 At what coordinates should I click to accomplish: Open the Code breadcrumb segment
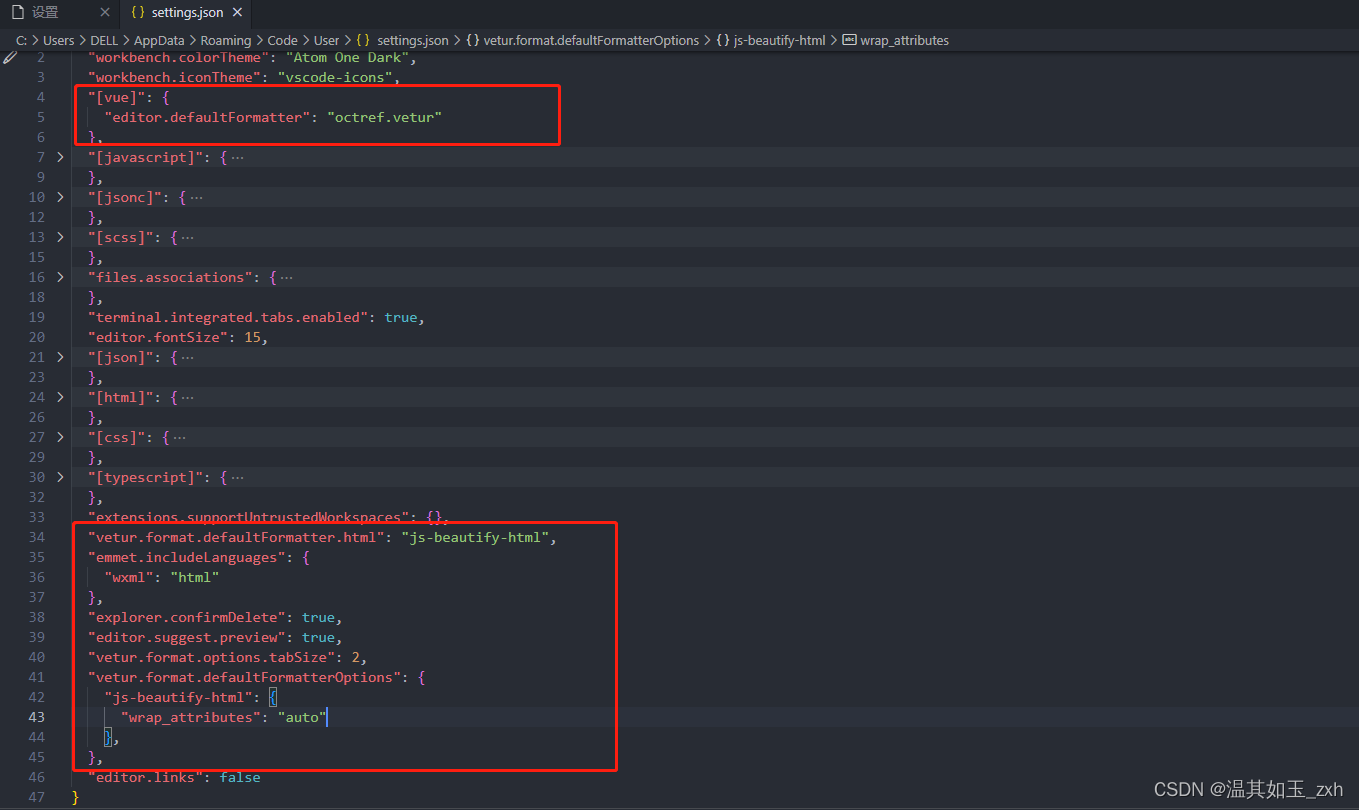click(x=283, y=40)
